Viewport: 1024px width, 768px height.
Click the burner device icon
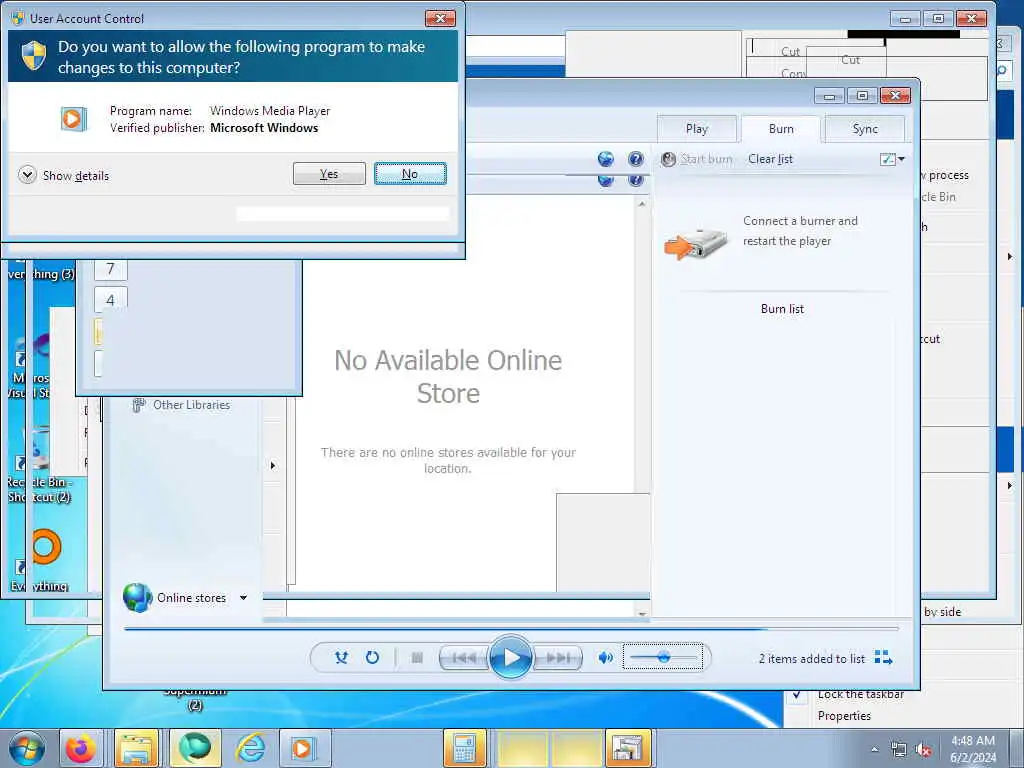pyautogui.click(x=696, y=244)
